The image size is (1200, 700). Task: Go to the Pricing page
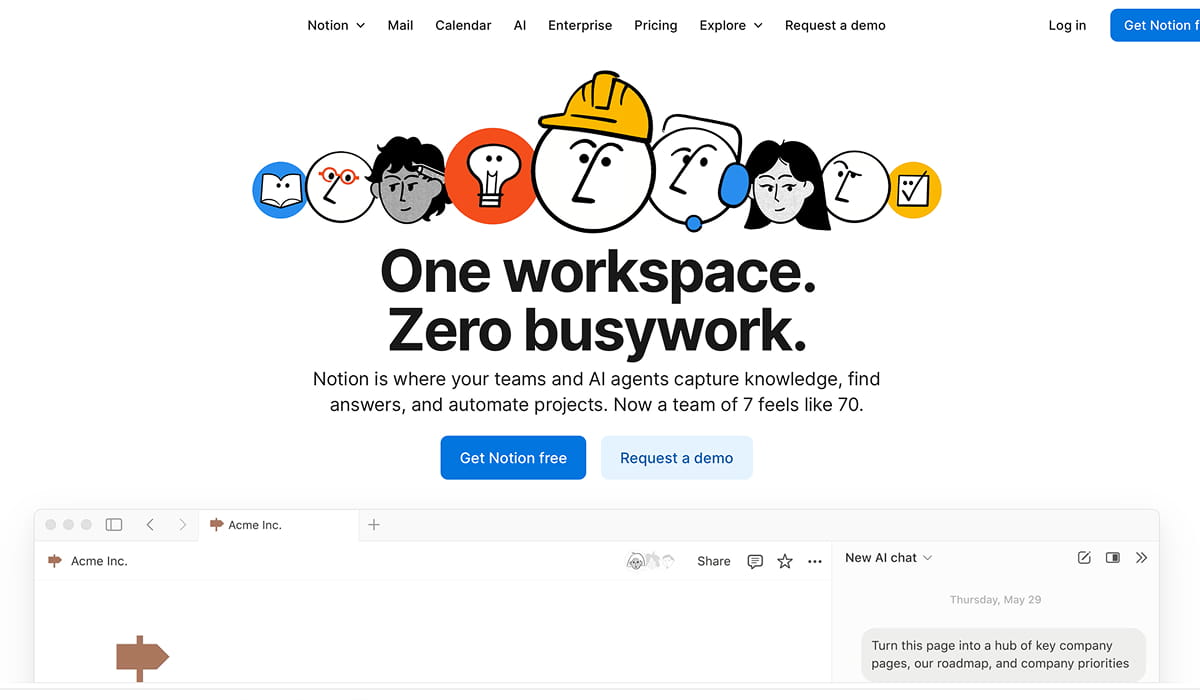tap(655, 25)
